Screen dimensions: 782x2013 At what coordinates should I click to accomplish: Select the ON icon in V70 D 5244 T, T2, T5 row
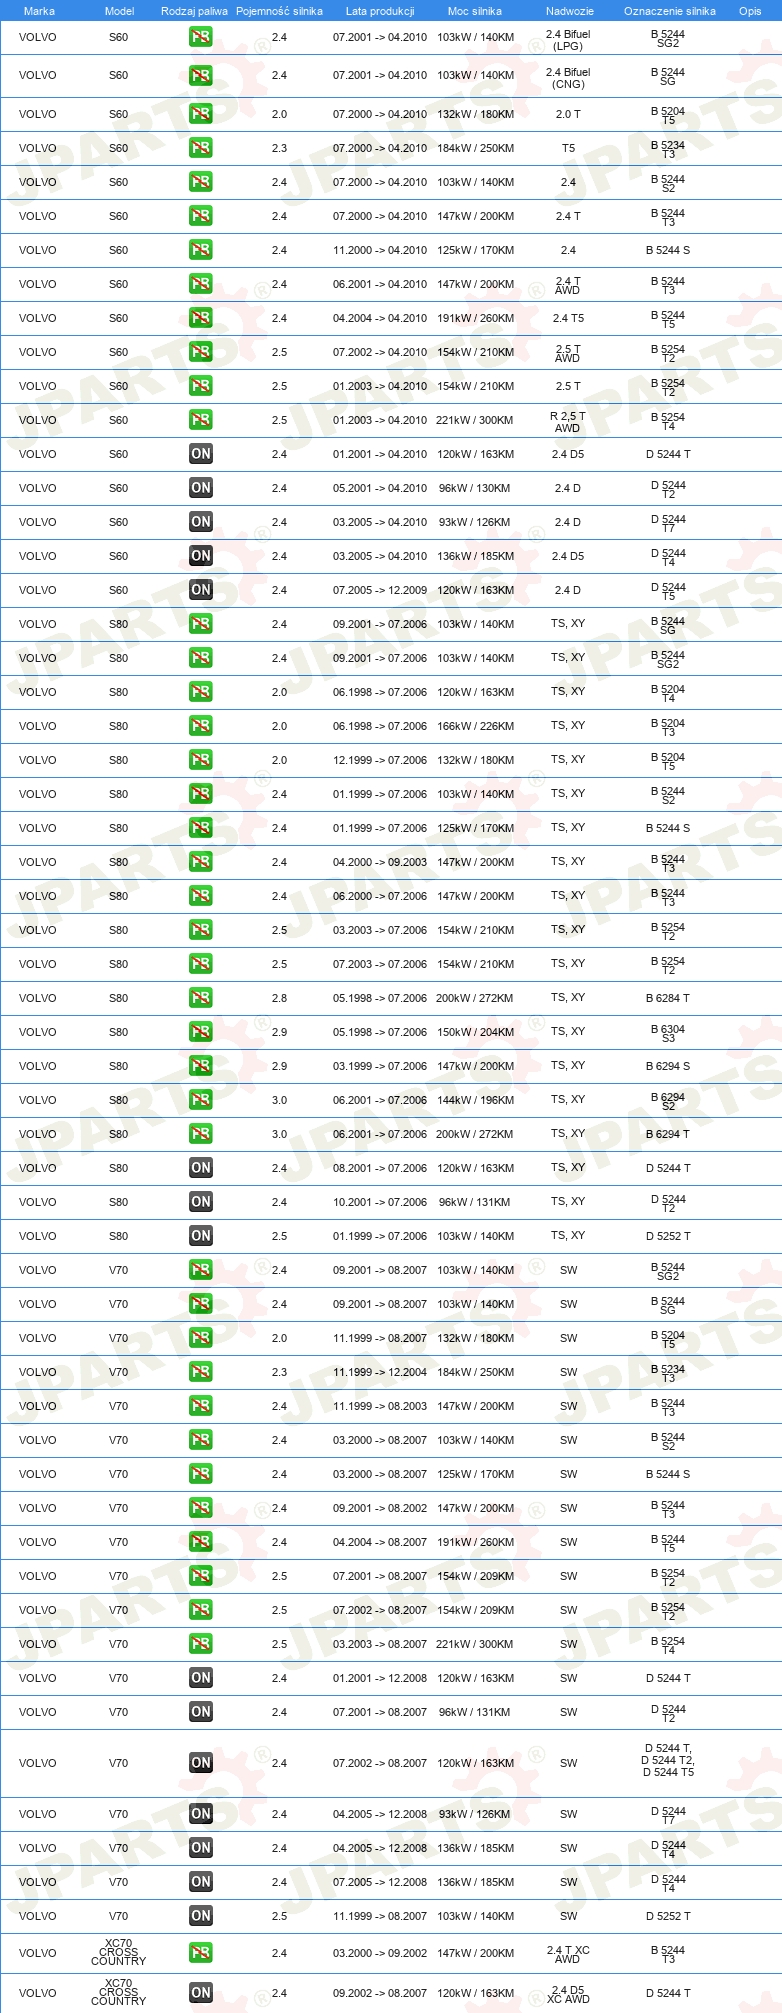[x=201, y=1763]
